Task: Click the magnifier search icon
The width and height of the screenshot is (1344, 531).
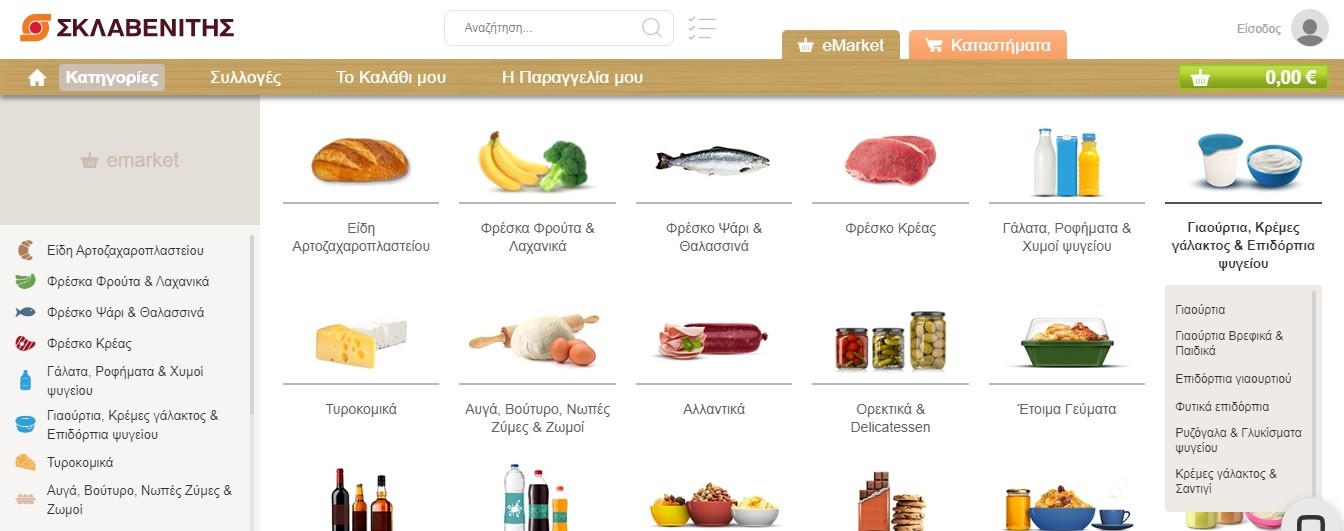Action: point(652,28)
